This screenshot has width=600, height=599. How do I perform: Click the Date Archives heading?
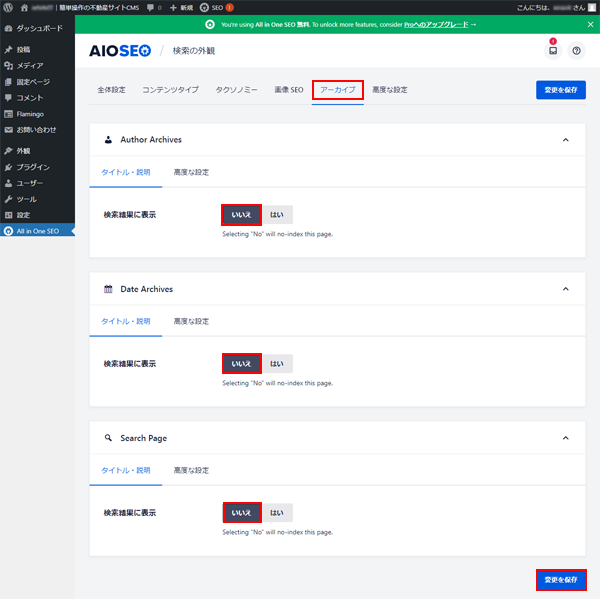[x=147, y=289]
